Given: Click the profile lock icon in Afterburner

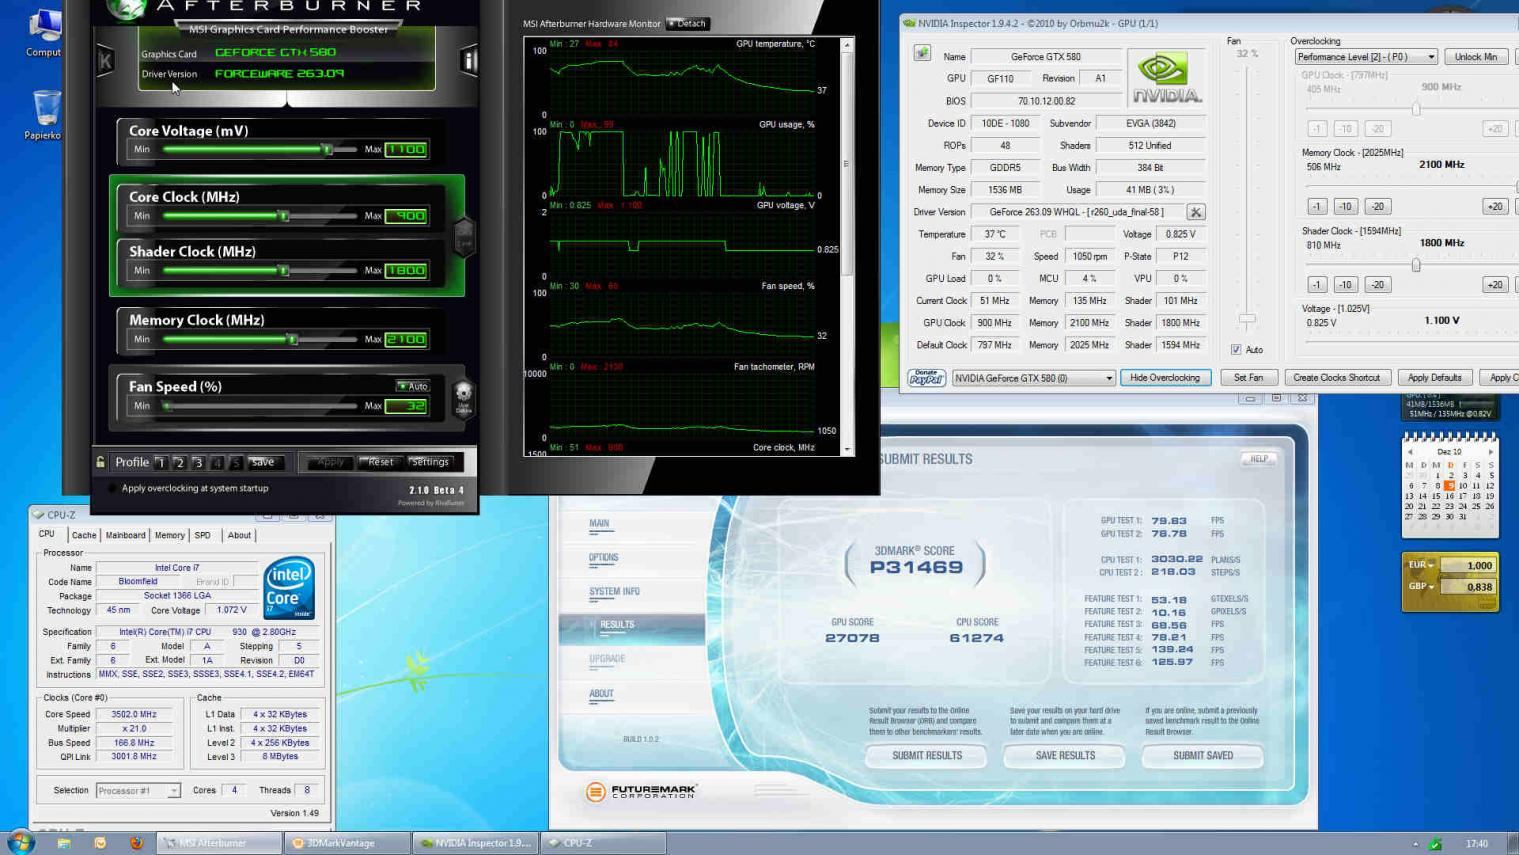Looking at the screenshot, I should [x=100, y=462].
